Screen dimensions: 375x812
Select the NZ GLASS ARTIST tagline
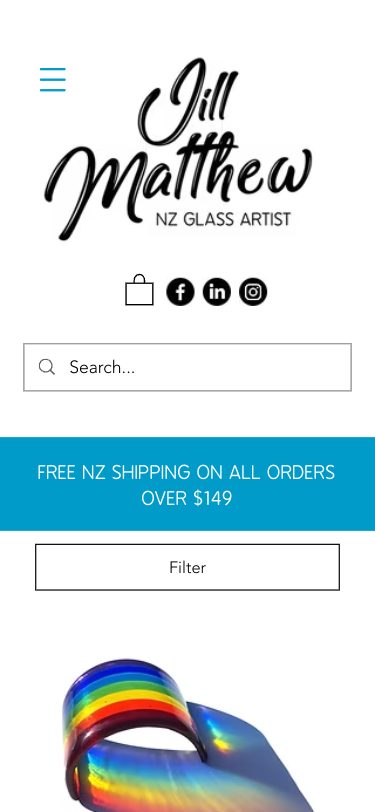[223, 219]
